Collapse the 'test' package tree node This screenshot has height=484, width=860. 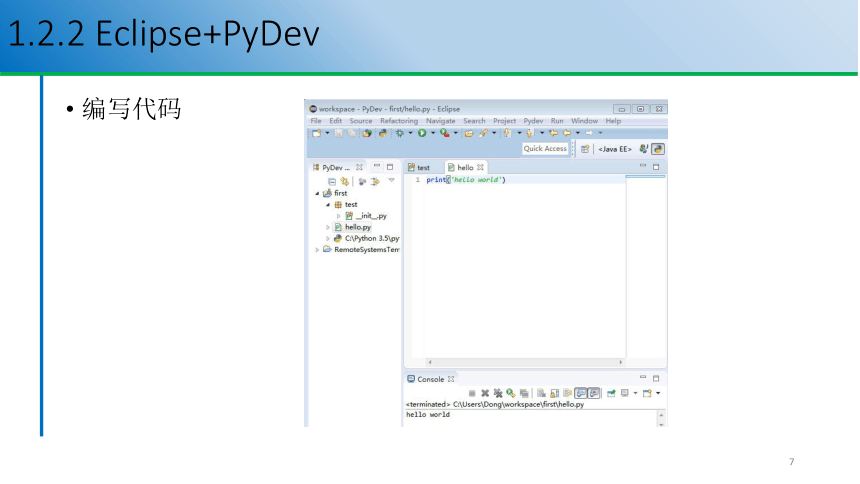(328, 205)
